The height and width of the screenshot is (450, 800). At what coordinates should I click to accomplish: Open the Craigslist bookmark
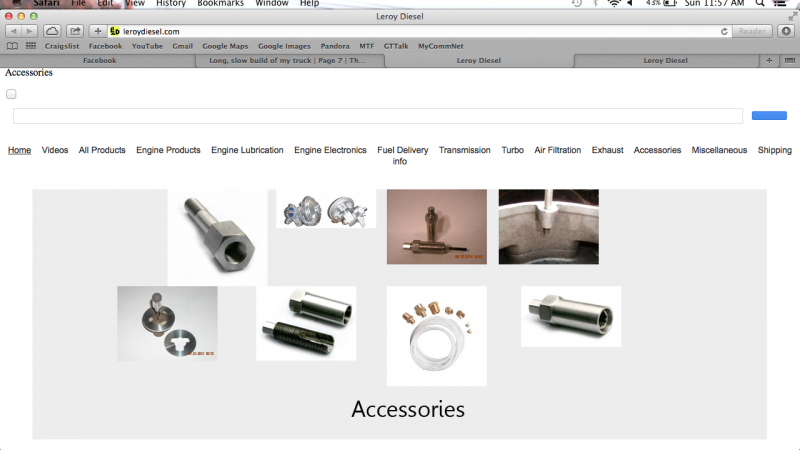(x=62, y=46)
